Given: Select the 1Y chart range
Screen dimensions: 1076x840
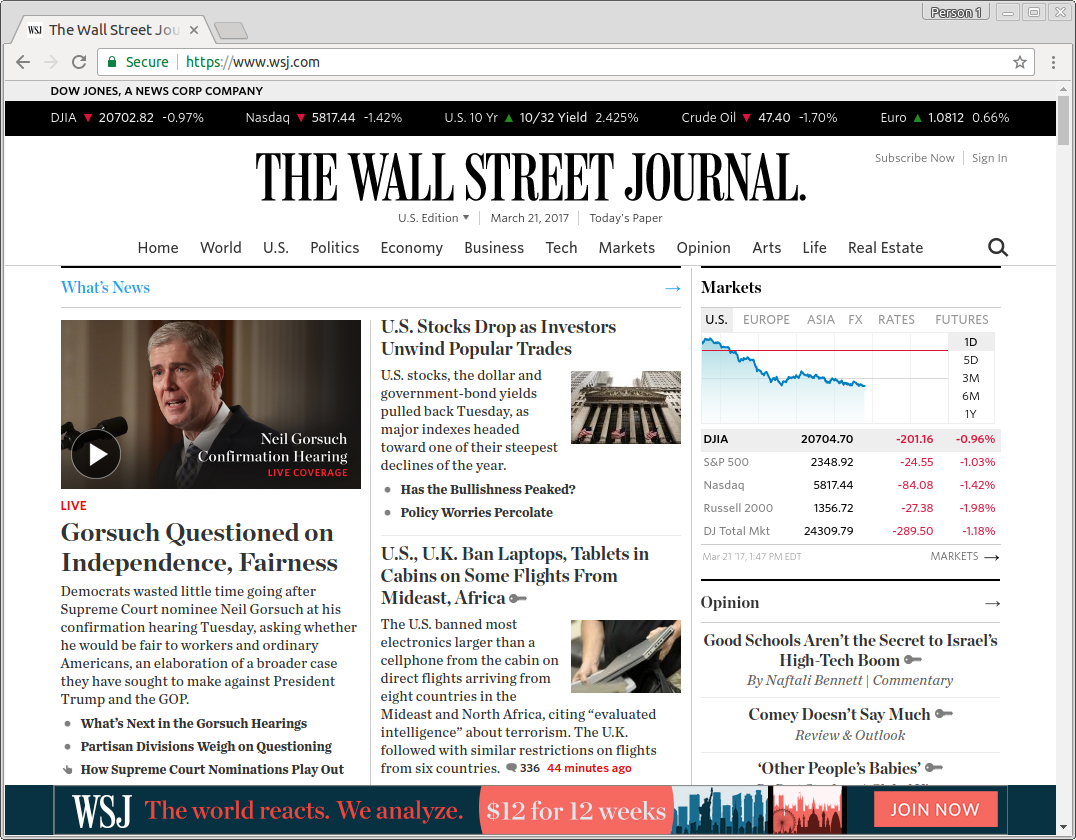Looking at the screenshot, I should click(970, 414).
